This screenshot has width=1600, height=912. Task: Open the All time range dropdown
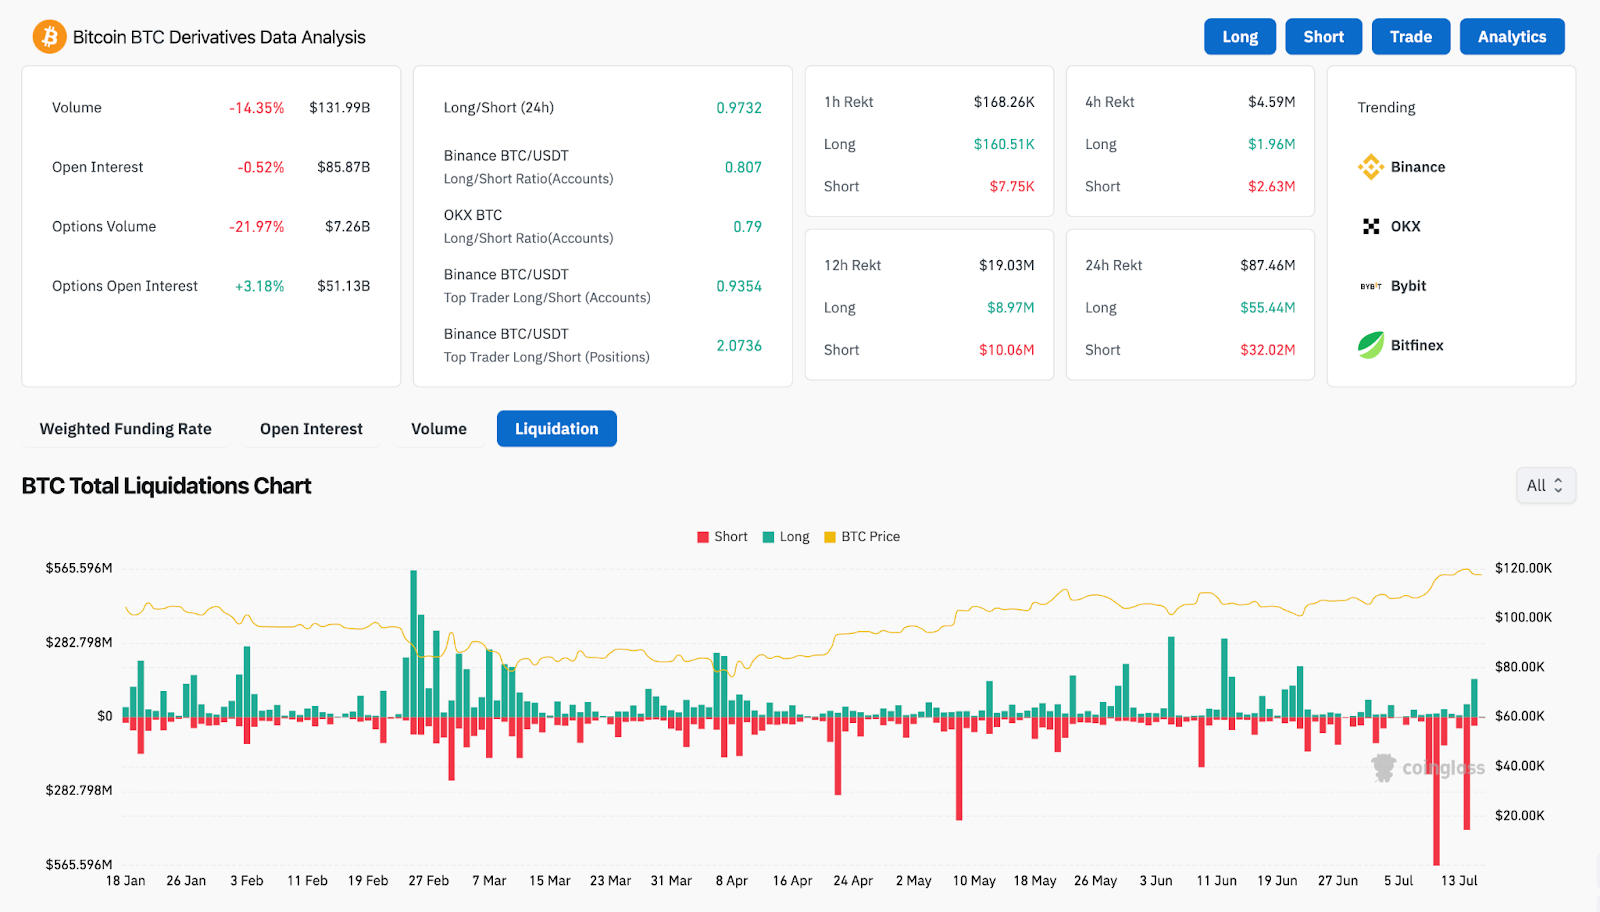pos(1545,485)
